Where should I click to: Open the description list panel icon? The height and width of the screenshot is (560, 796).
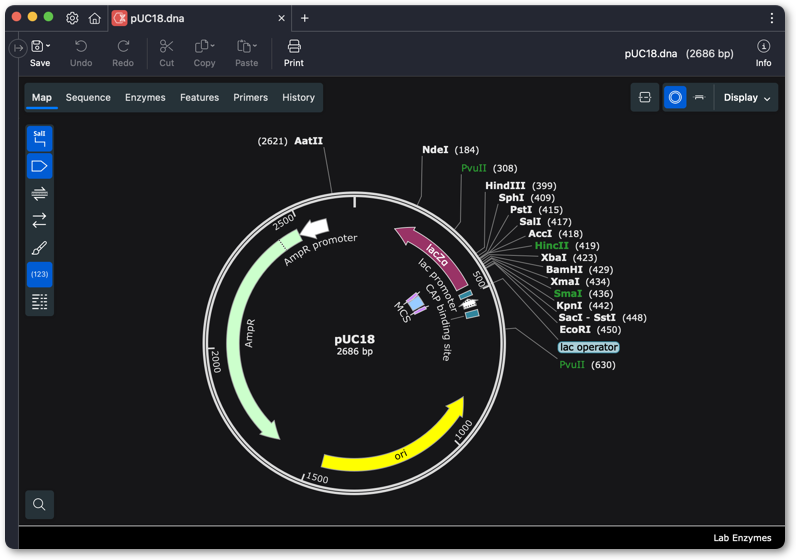point(39,302)
